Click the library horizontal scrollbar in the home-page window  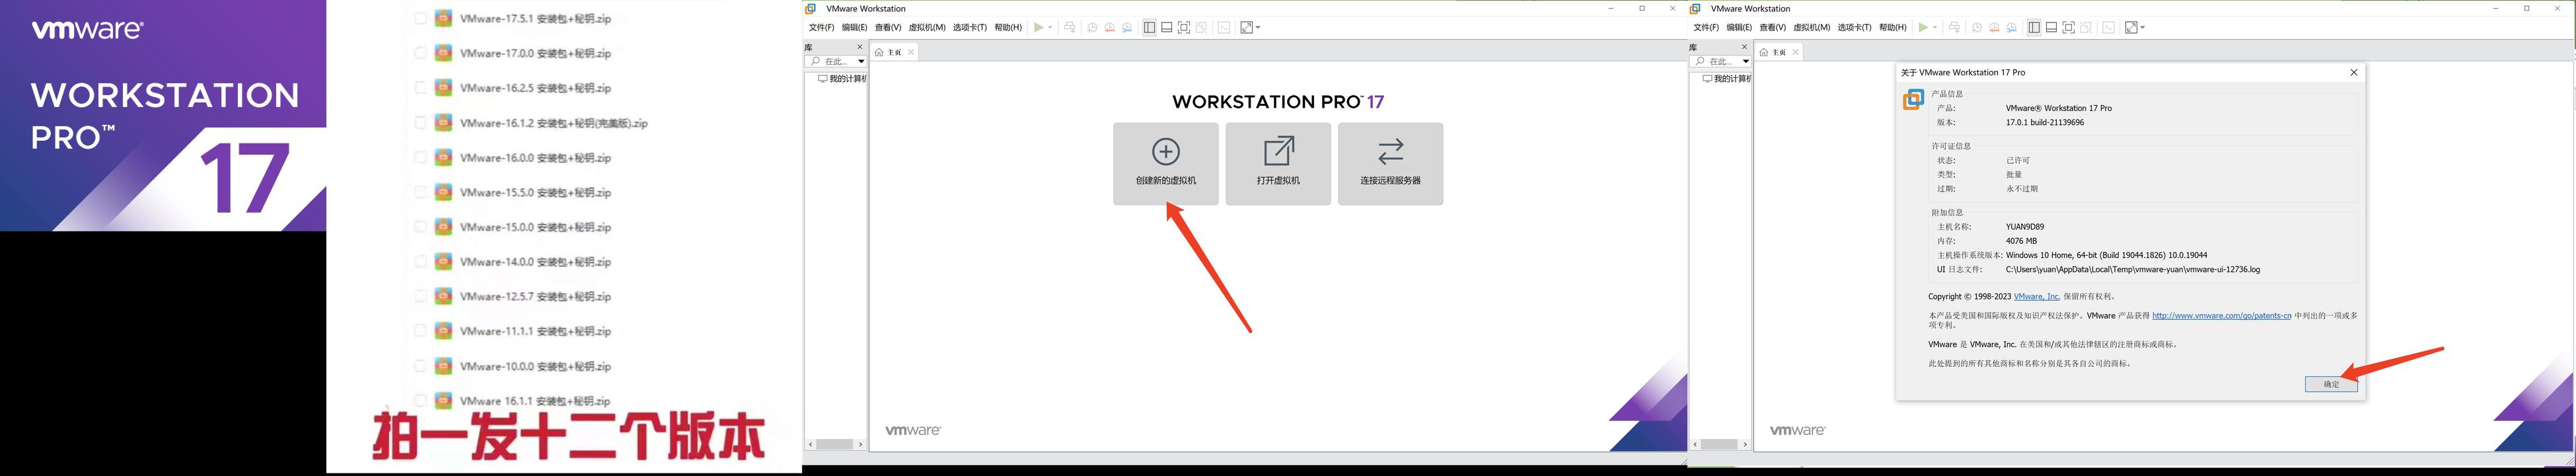pyautogui.click(x=836, y=444)
